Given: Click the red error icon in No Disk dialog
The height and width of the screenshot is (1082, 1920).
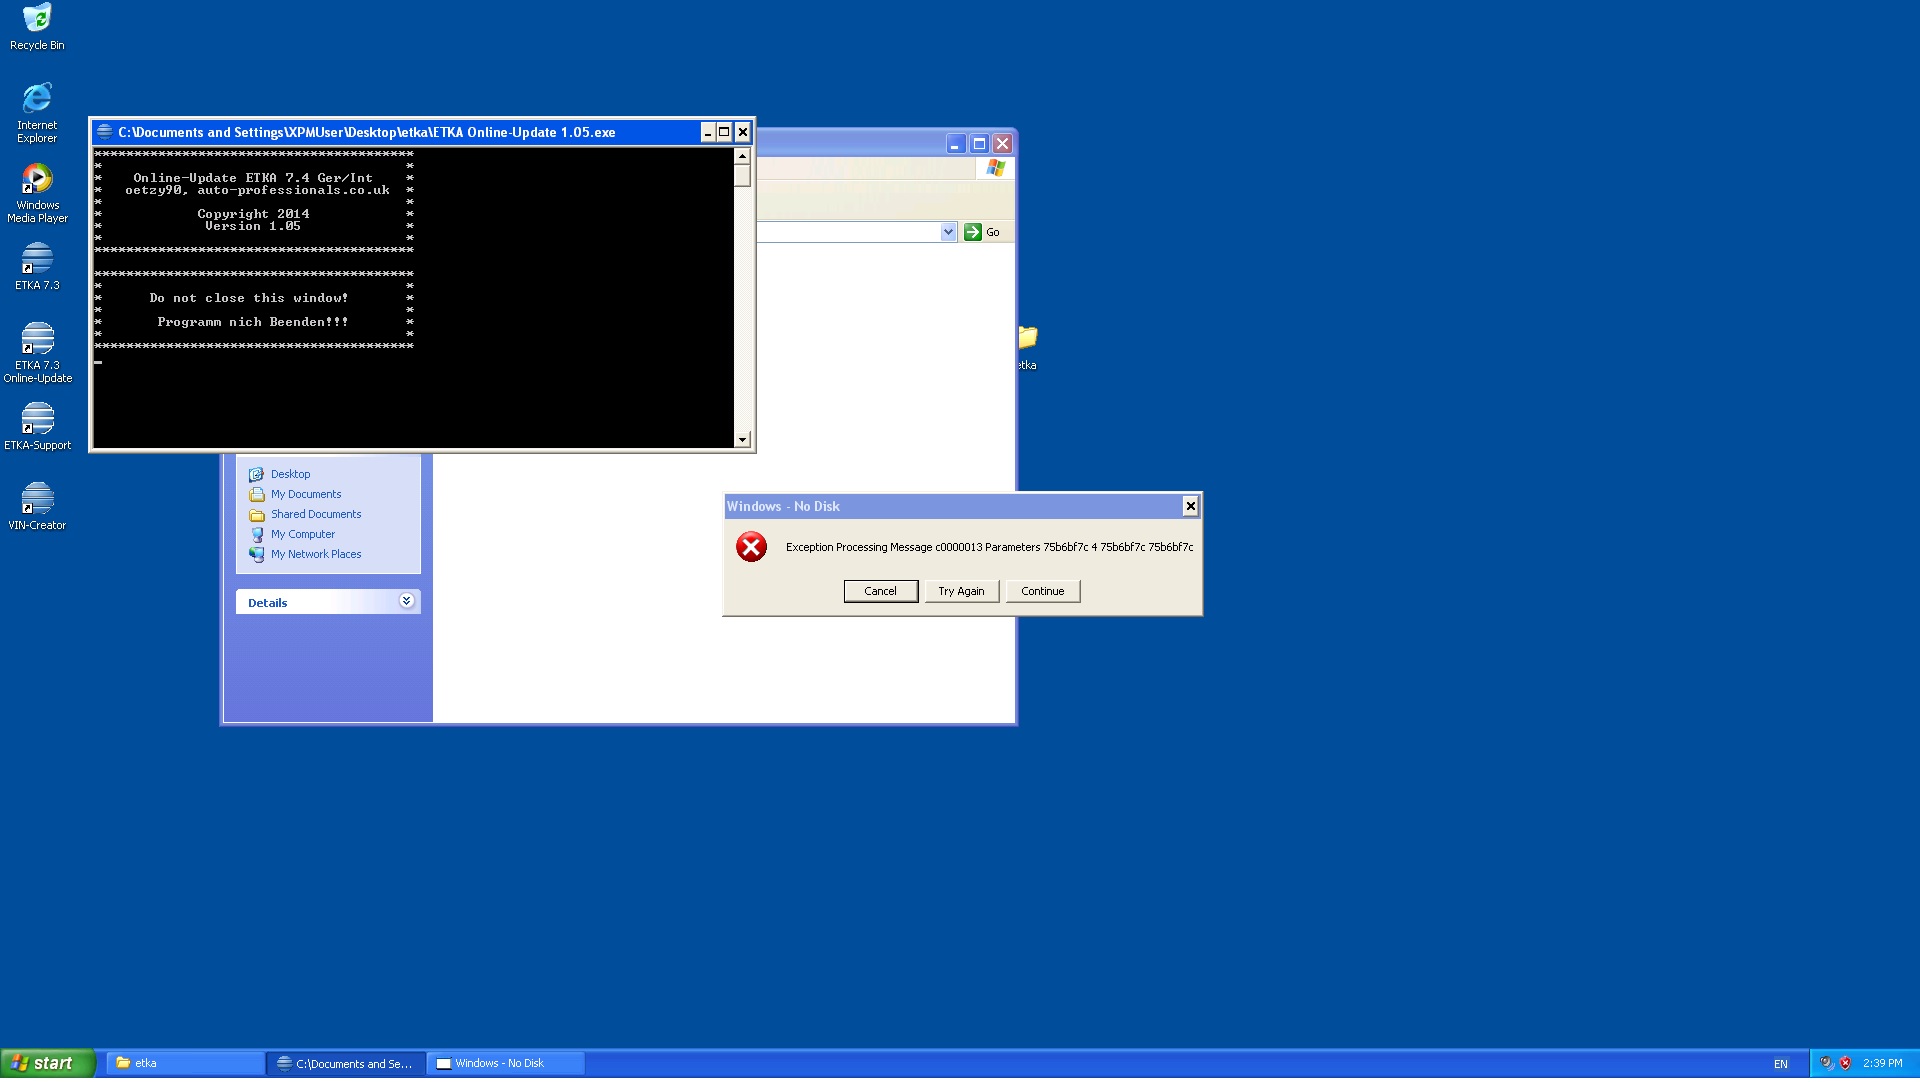Looking at the screenshot, I should 751,547.
